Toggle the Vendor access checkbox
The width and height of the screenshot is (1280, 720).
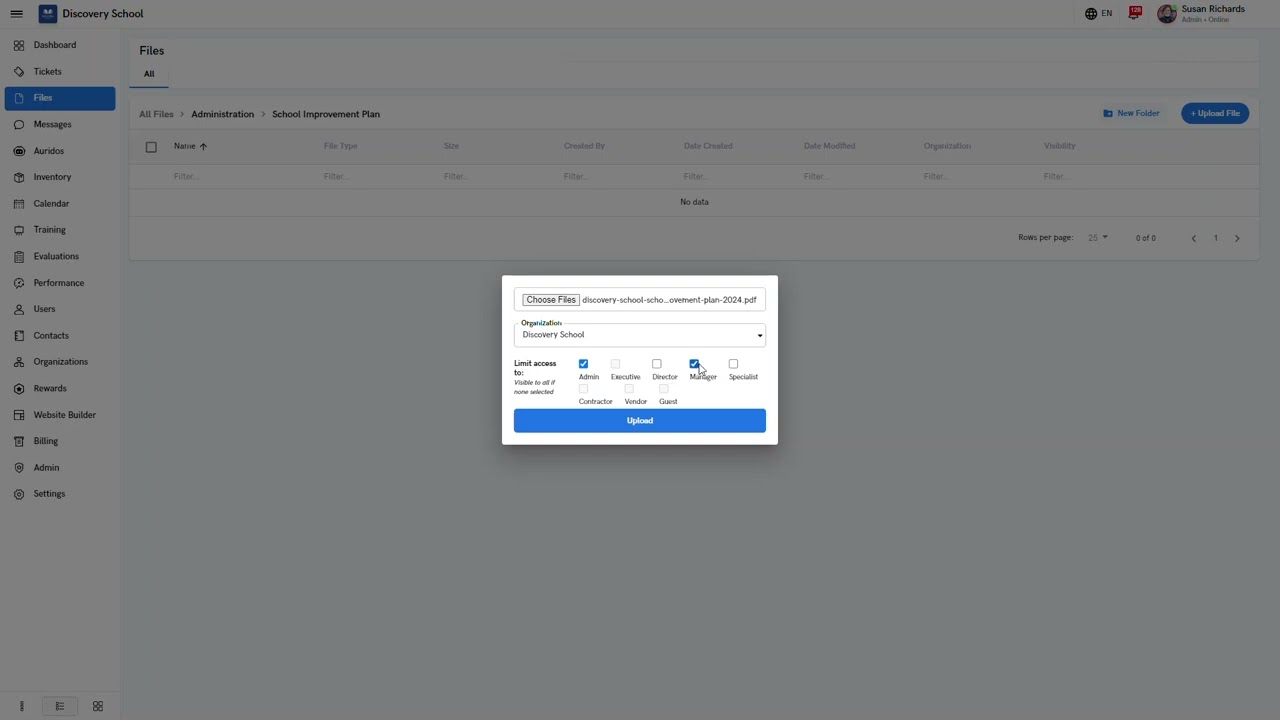[629, 389]
